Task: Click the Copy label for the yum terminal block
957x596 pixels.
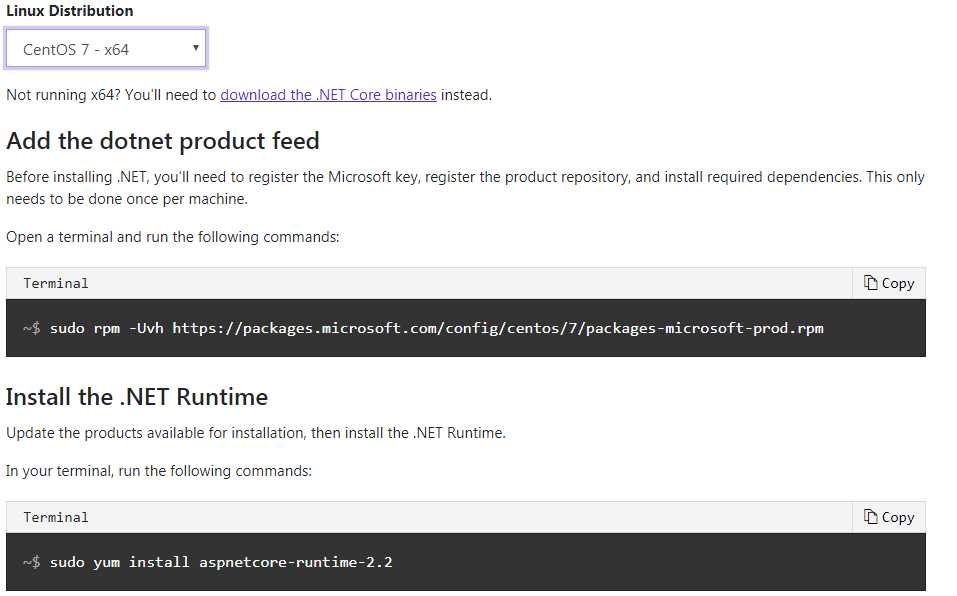Action: [898, 518]
